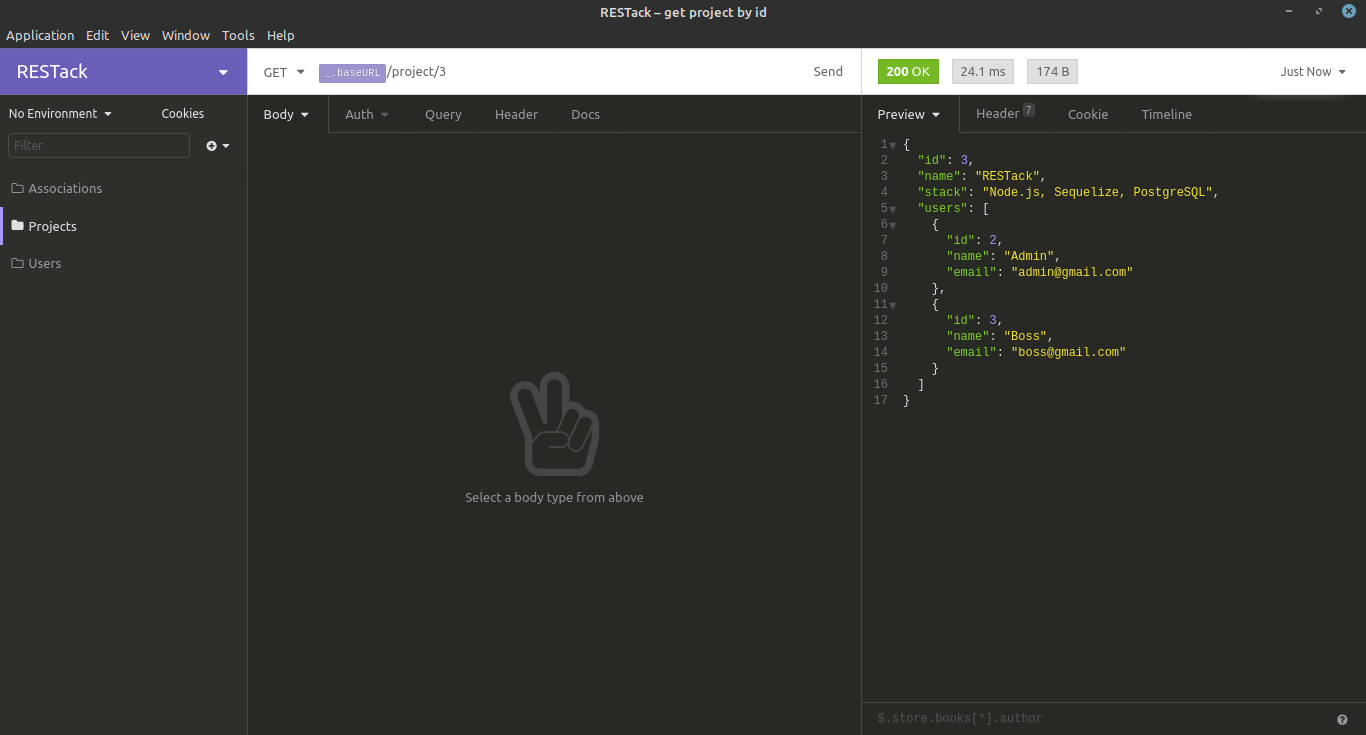Focus the JSONPath response filter field
Screen dimensions: 1366x735
1100,718
